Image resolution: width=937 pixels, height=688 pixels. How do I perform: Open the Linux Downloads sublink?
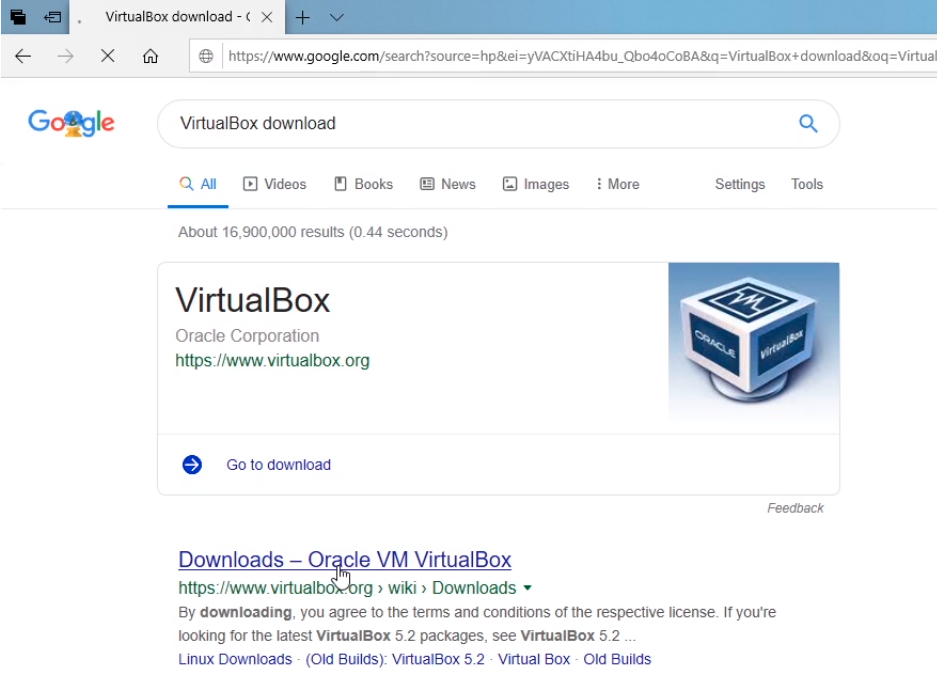[235, 659]
